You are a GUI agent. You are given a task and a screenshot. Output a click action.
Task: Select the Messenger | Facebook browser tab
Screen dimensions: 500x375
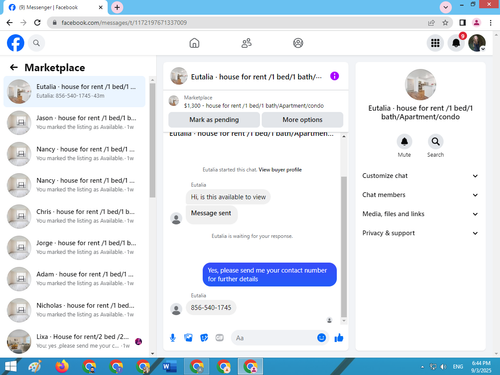55,7
